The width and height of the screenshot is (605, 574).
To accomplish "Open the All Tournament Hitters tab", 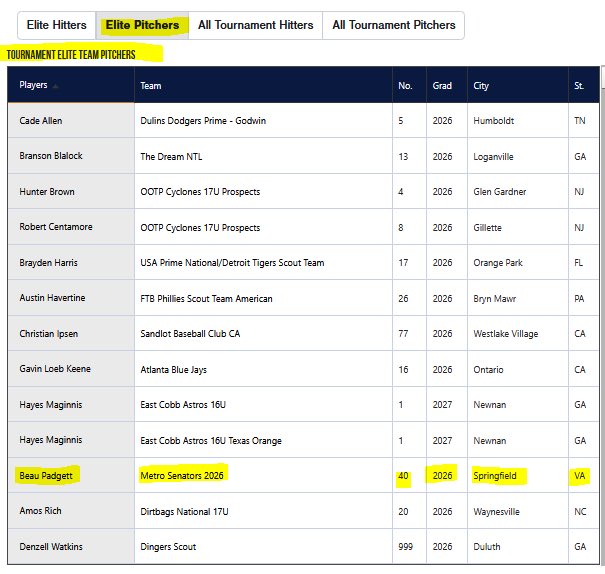I will pos(255,25).
